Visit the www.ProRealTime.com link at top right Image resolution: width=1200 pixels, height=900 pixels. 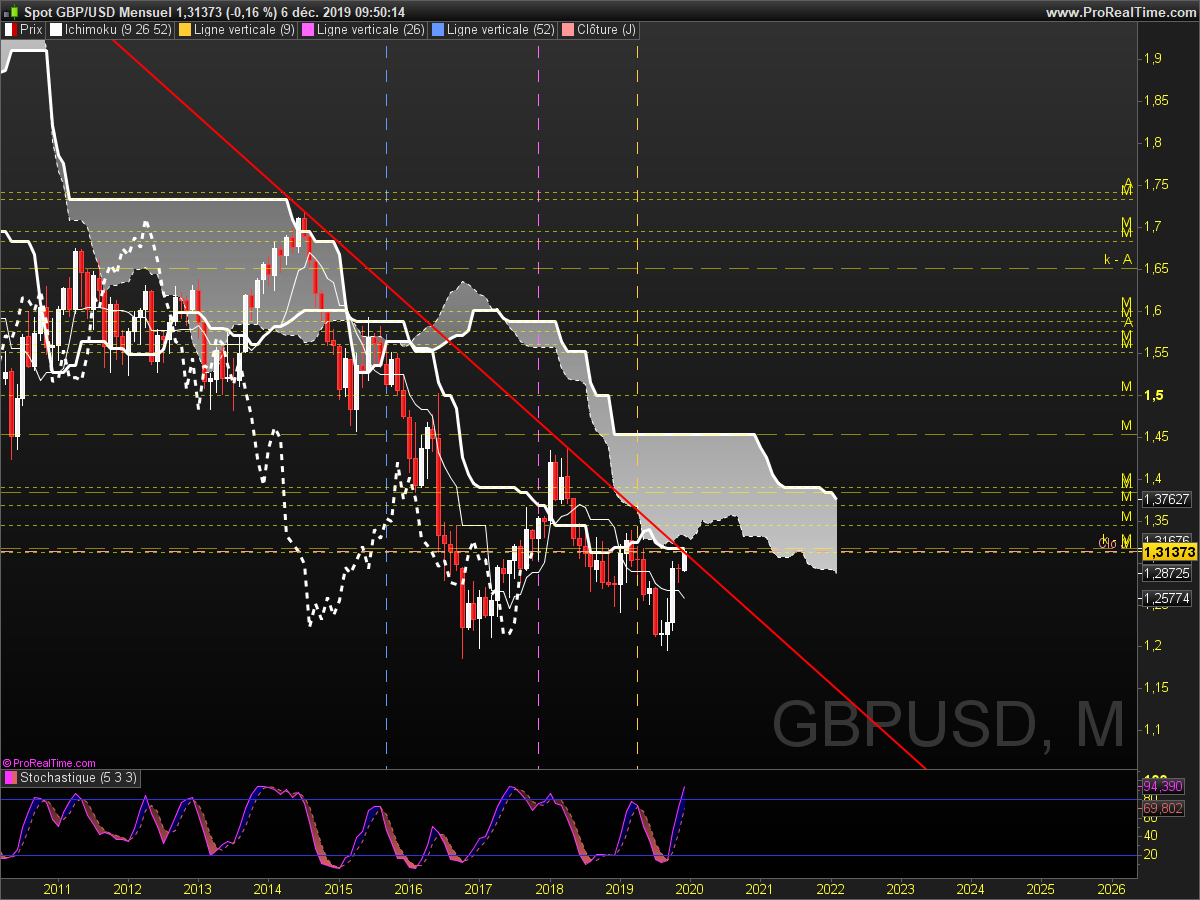click(x=1119, y=12)
